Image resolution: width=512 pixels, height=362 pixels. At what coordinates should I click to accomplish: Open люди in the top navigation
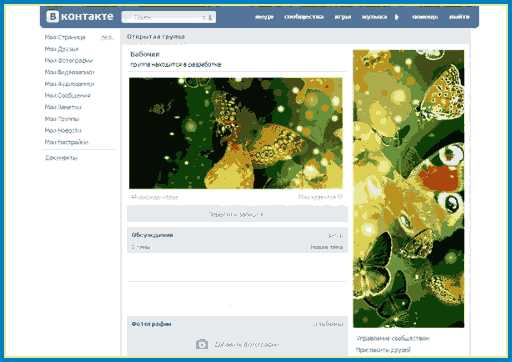click(x=264, y=17)
